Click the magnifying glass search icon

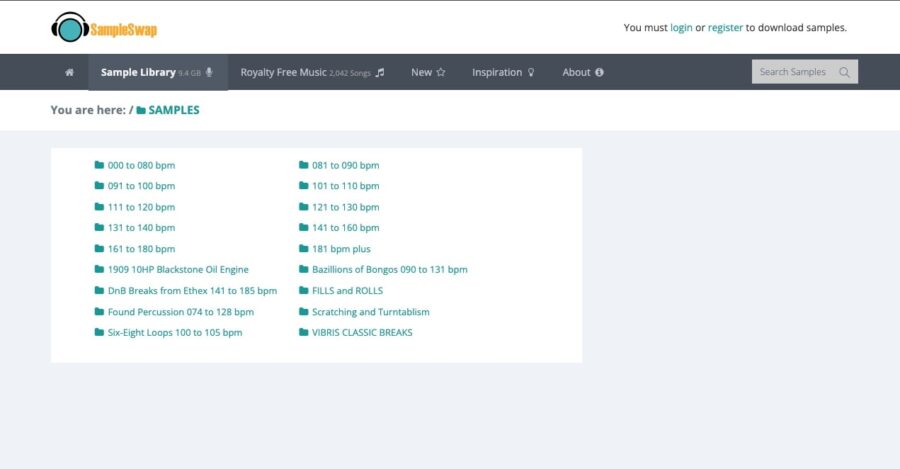pyautogui.click(x=844, y=72)
